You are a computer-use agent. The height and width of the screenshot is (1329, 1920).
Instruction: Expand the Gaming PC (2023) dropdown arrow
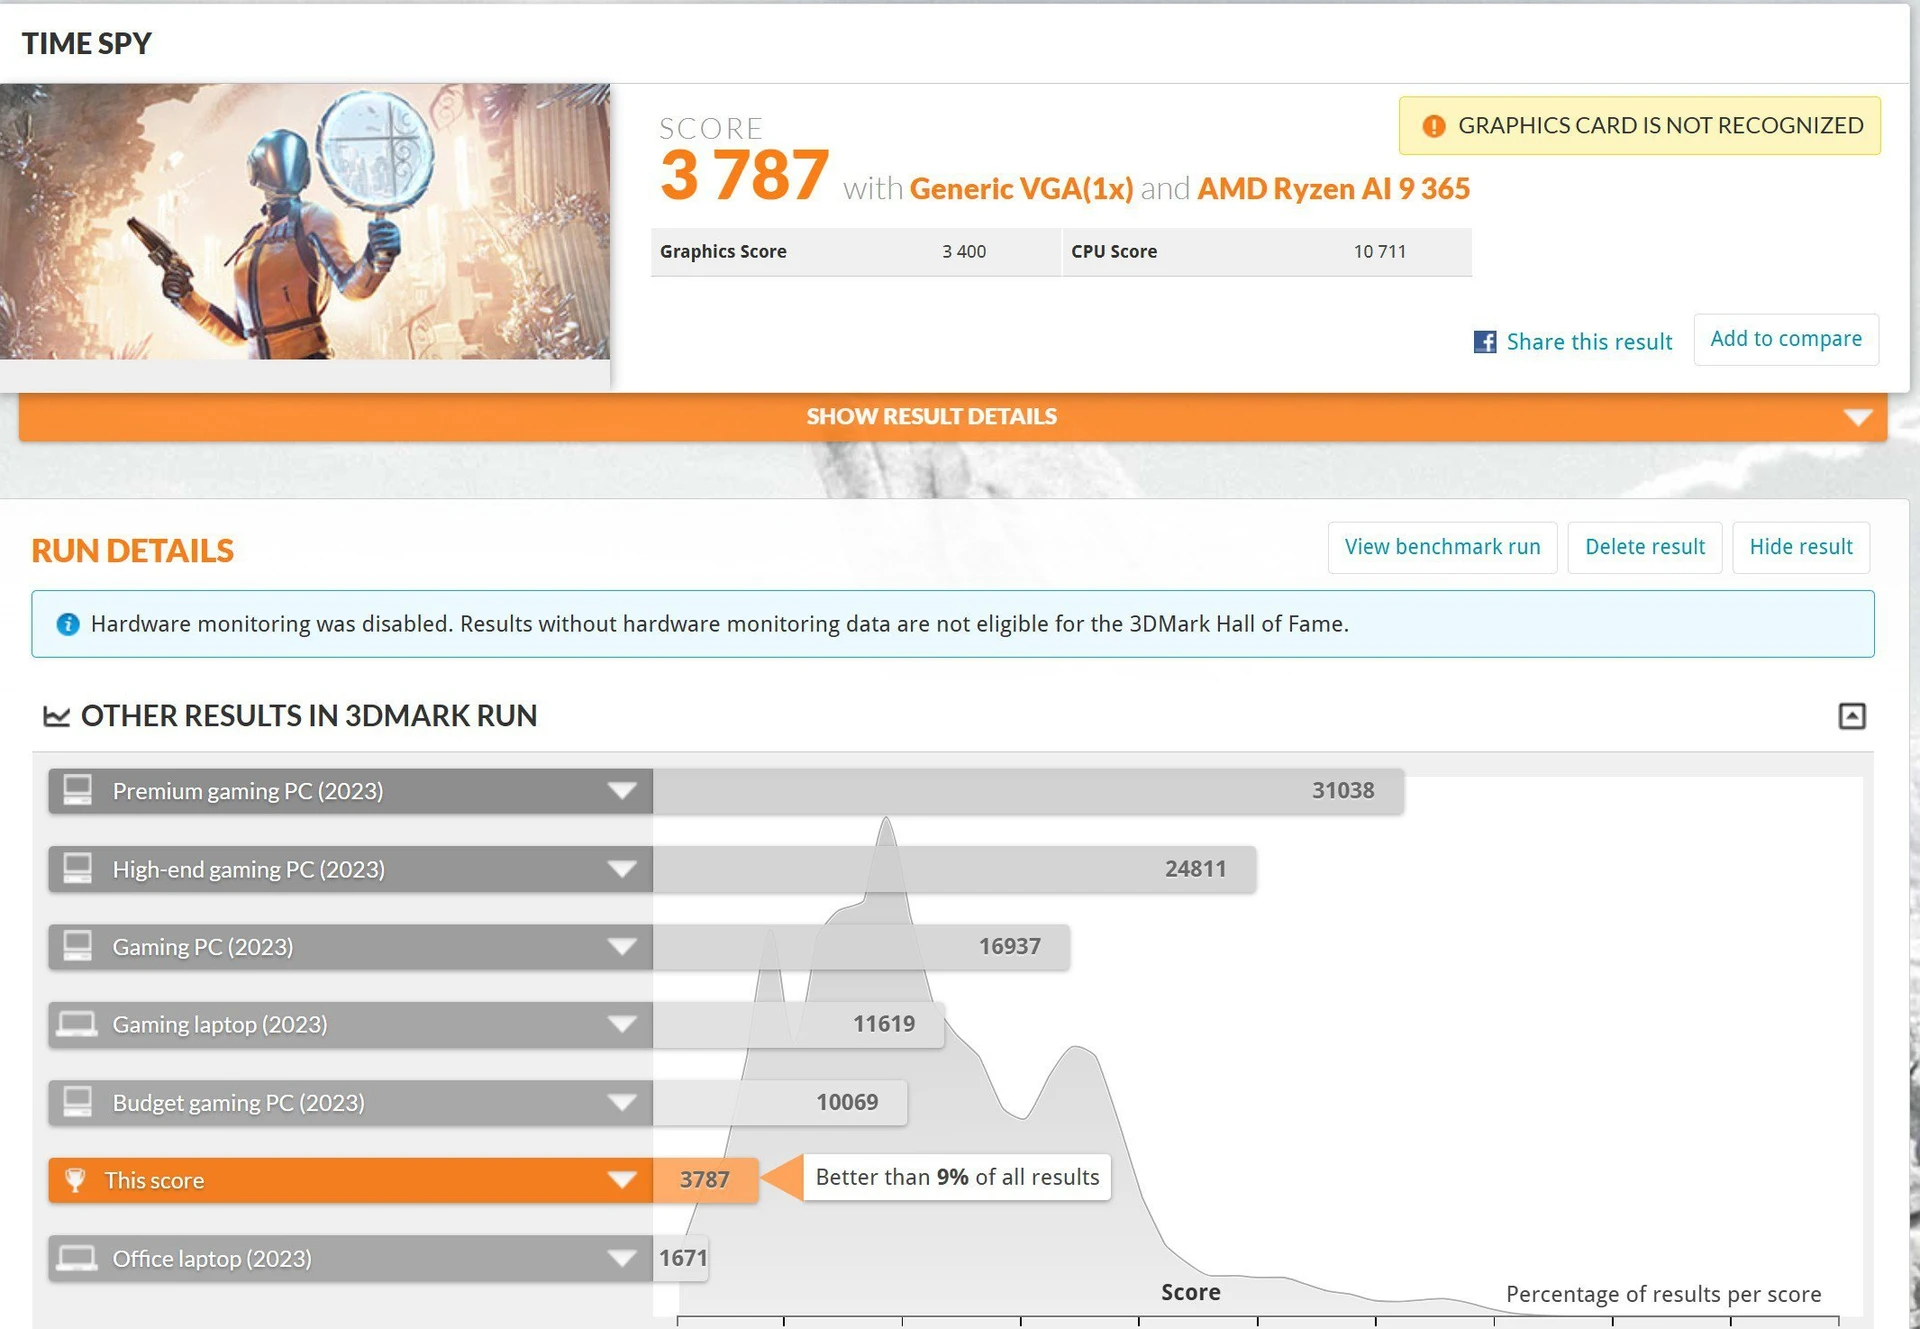pyautogui.click(x=622, y=947)
